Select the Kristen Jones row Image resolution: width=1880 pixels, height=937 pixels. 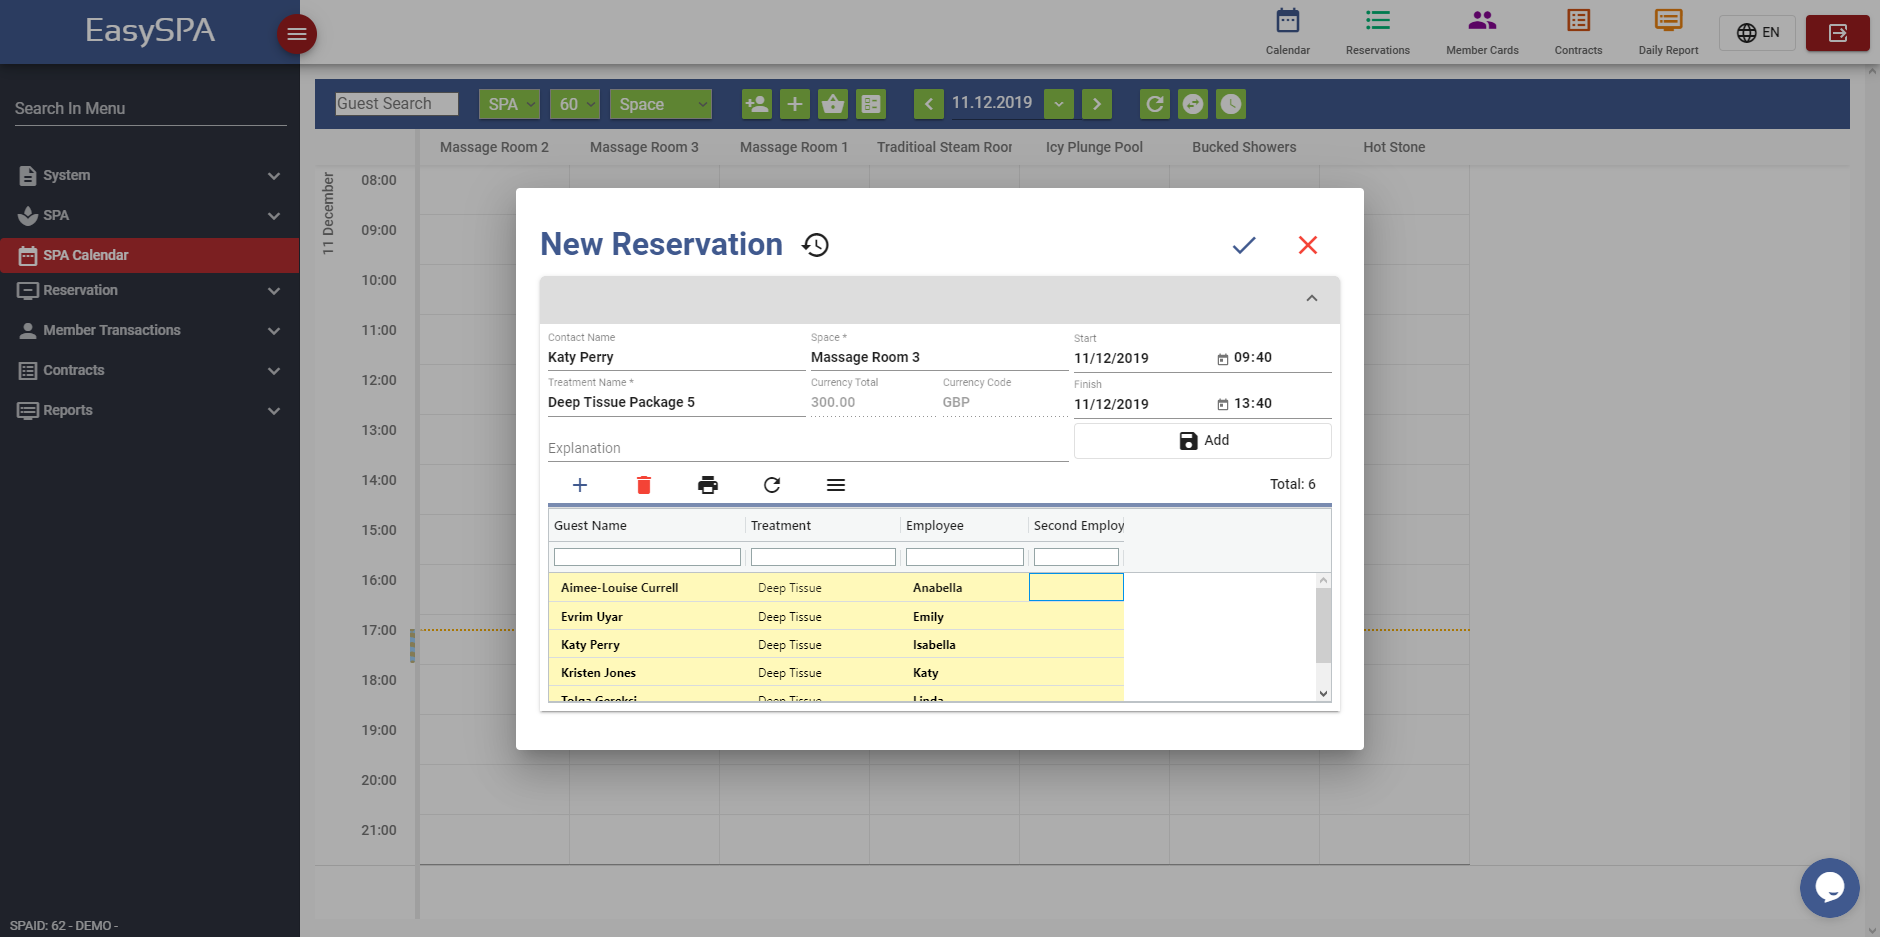tap(836, 673)
